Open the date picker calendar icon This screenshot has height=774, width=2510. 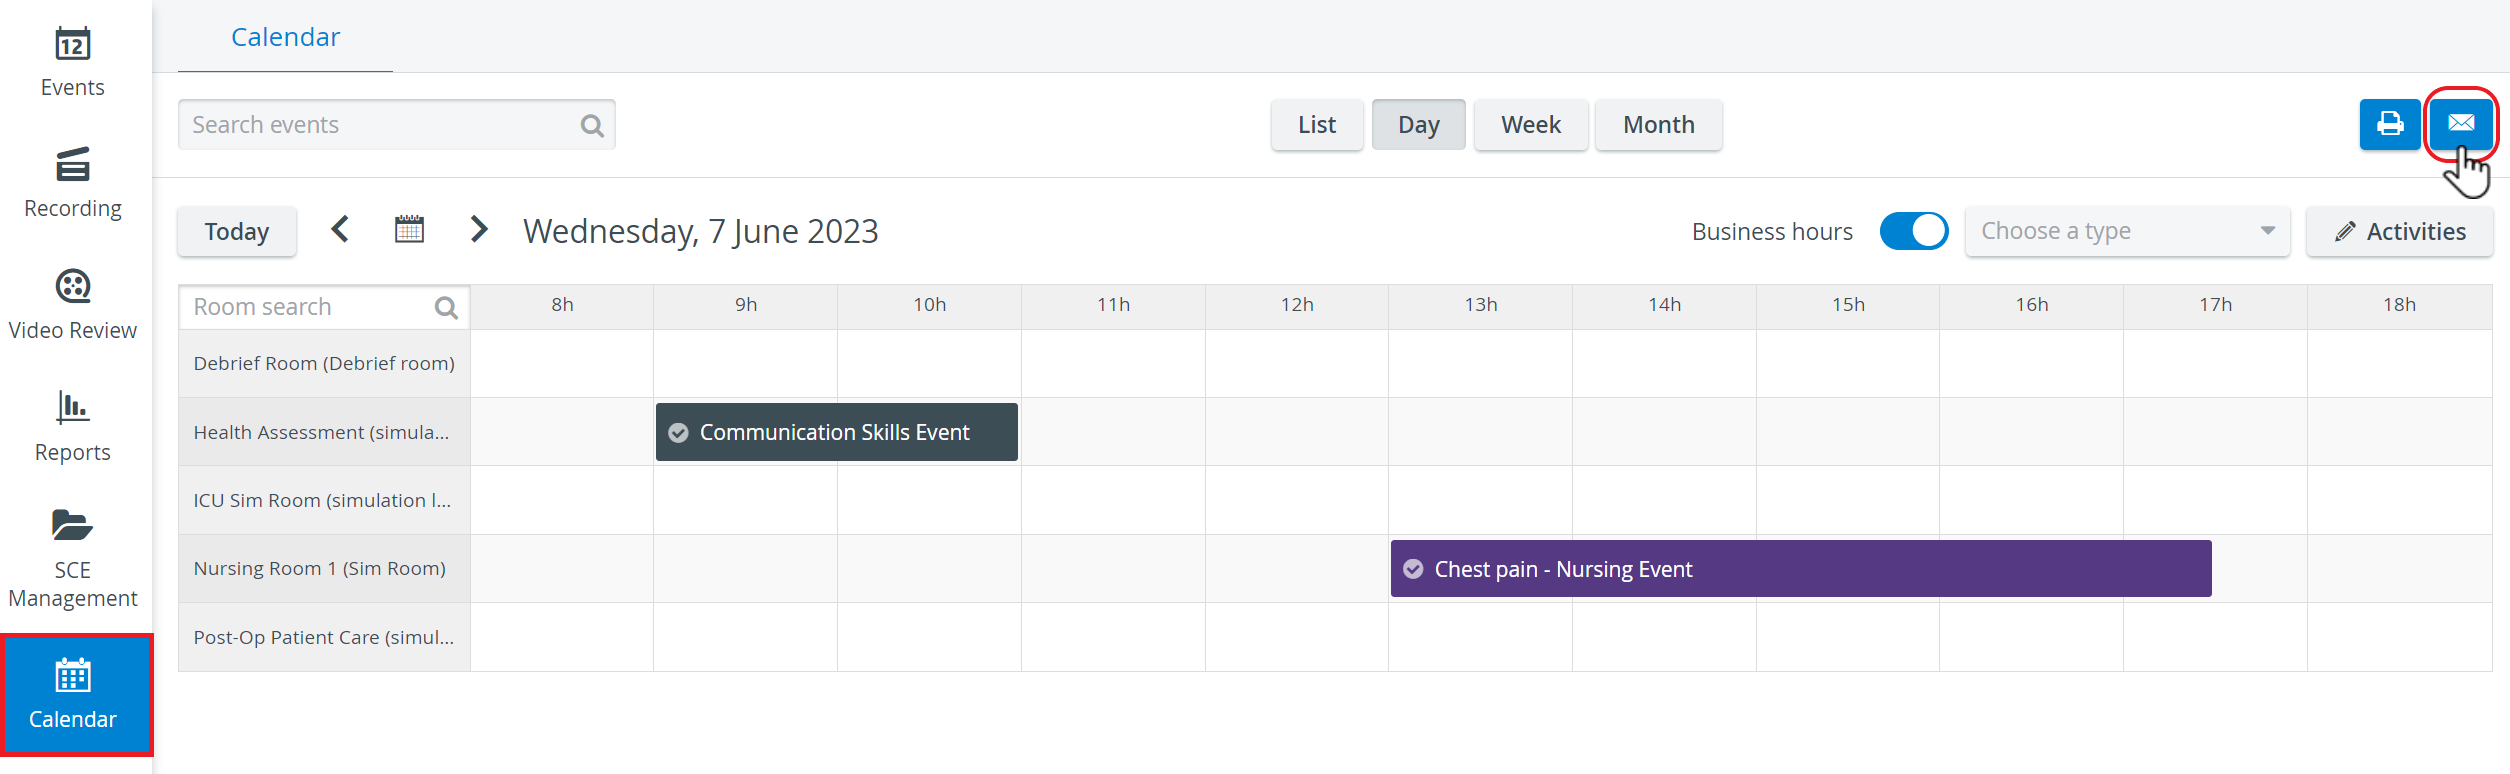click(409, 230)
